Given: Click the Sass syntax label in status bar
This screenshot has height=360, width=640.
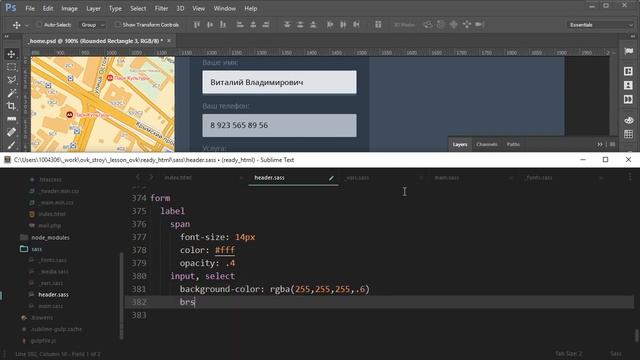Looking at the screenshot, I should click(616, 353).
